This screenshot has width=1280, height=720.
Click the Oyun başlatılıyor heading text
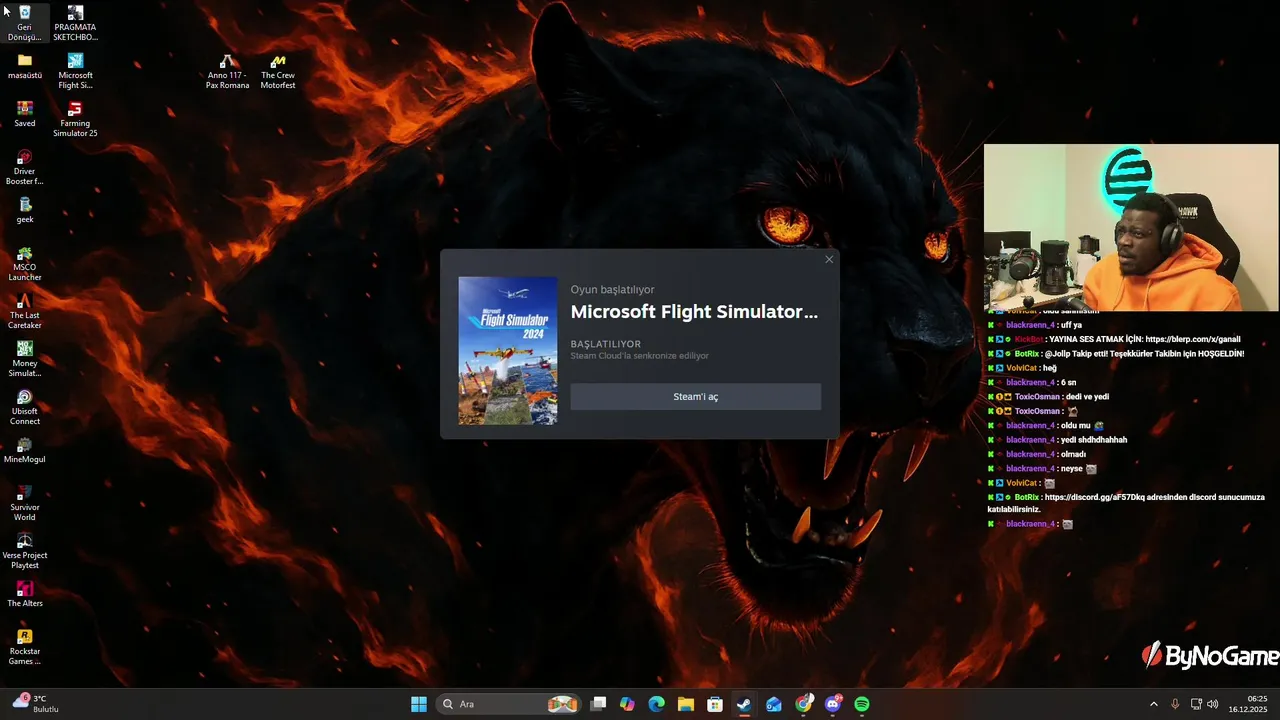tap(613, 289)
